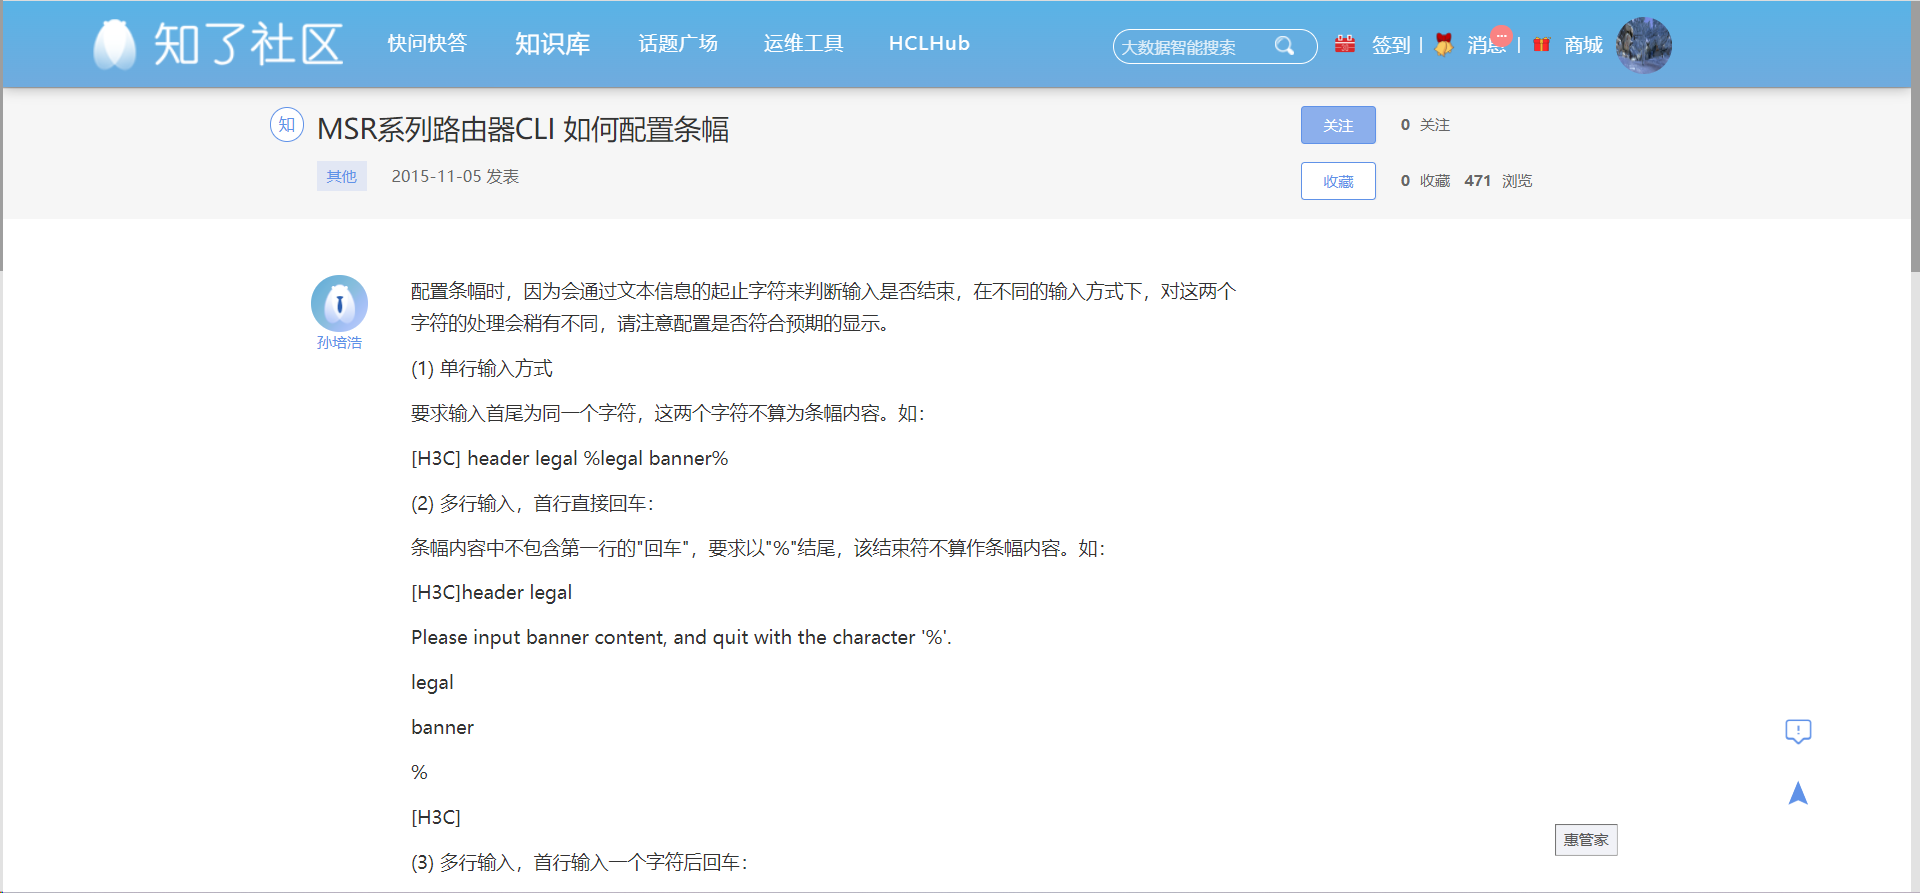
Task: Open the 知识库 menu
Action: click(x=552, y=44)
